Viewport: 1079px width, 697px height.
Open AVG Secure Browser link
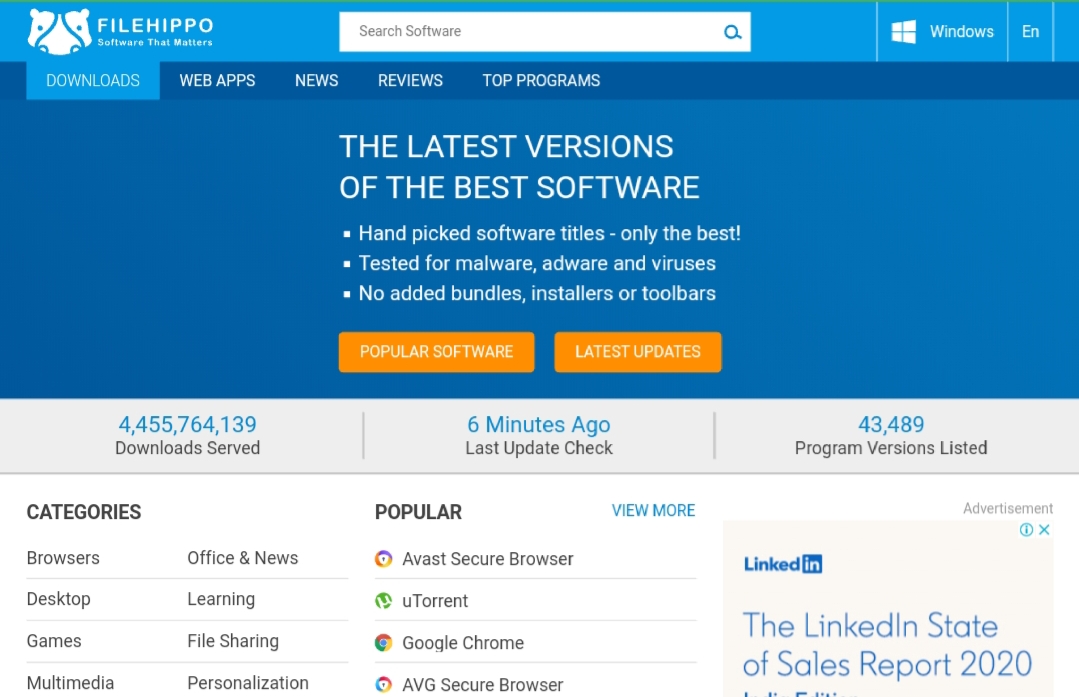[x=482, y=685]
